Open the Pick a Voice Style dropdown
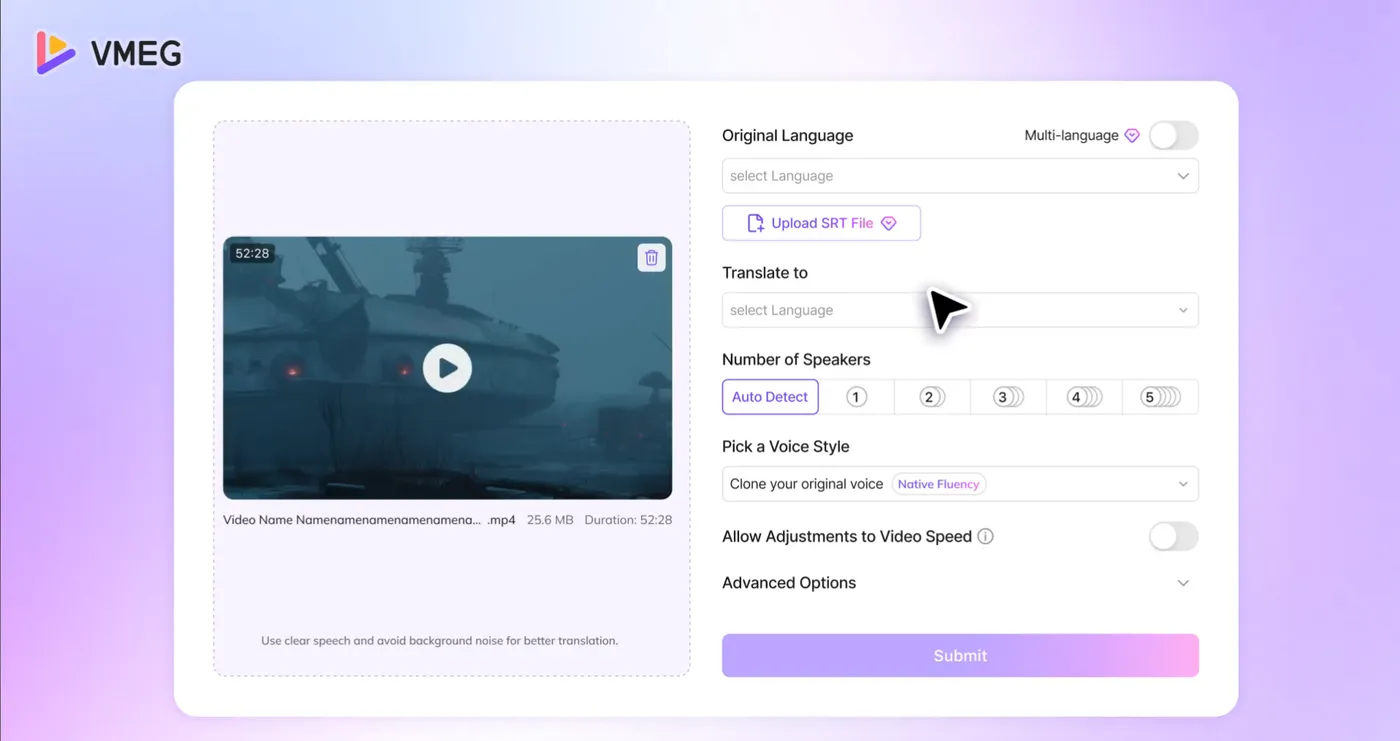The image size is (1400, 741). (x=960, y=484)
